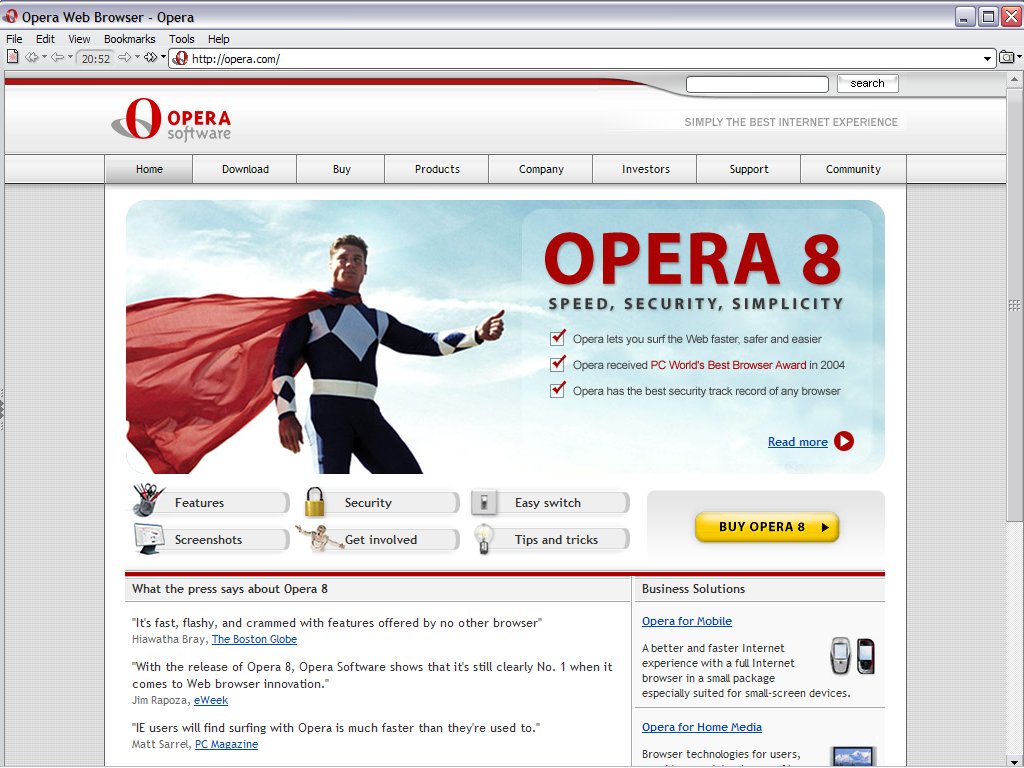Screen dimensions: 1024x768
Task: Open the rewind button dropdown arrow
Action: (44, 57)
